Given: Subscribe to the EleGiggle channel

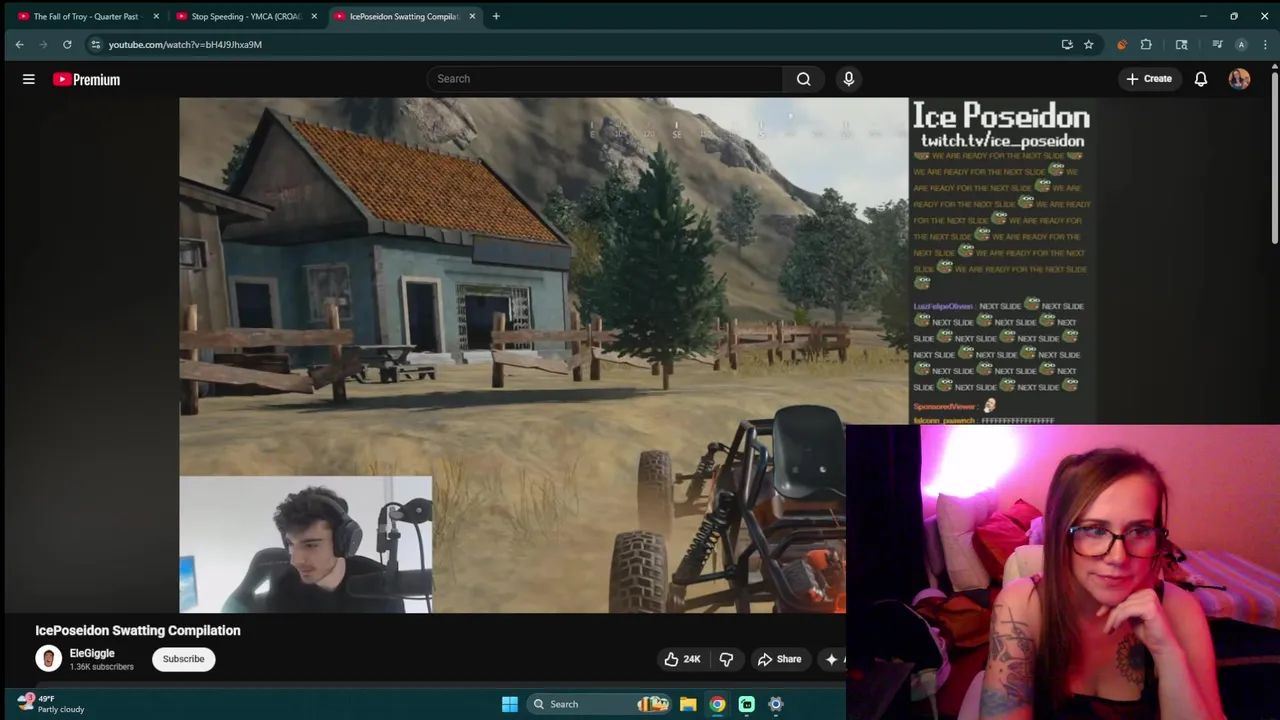Looking at the screenshot, I should [183, 659].
